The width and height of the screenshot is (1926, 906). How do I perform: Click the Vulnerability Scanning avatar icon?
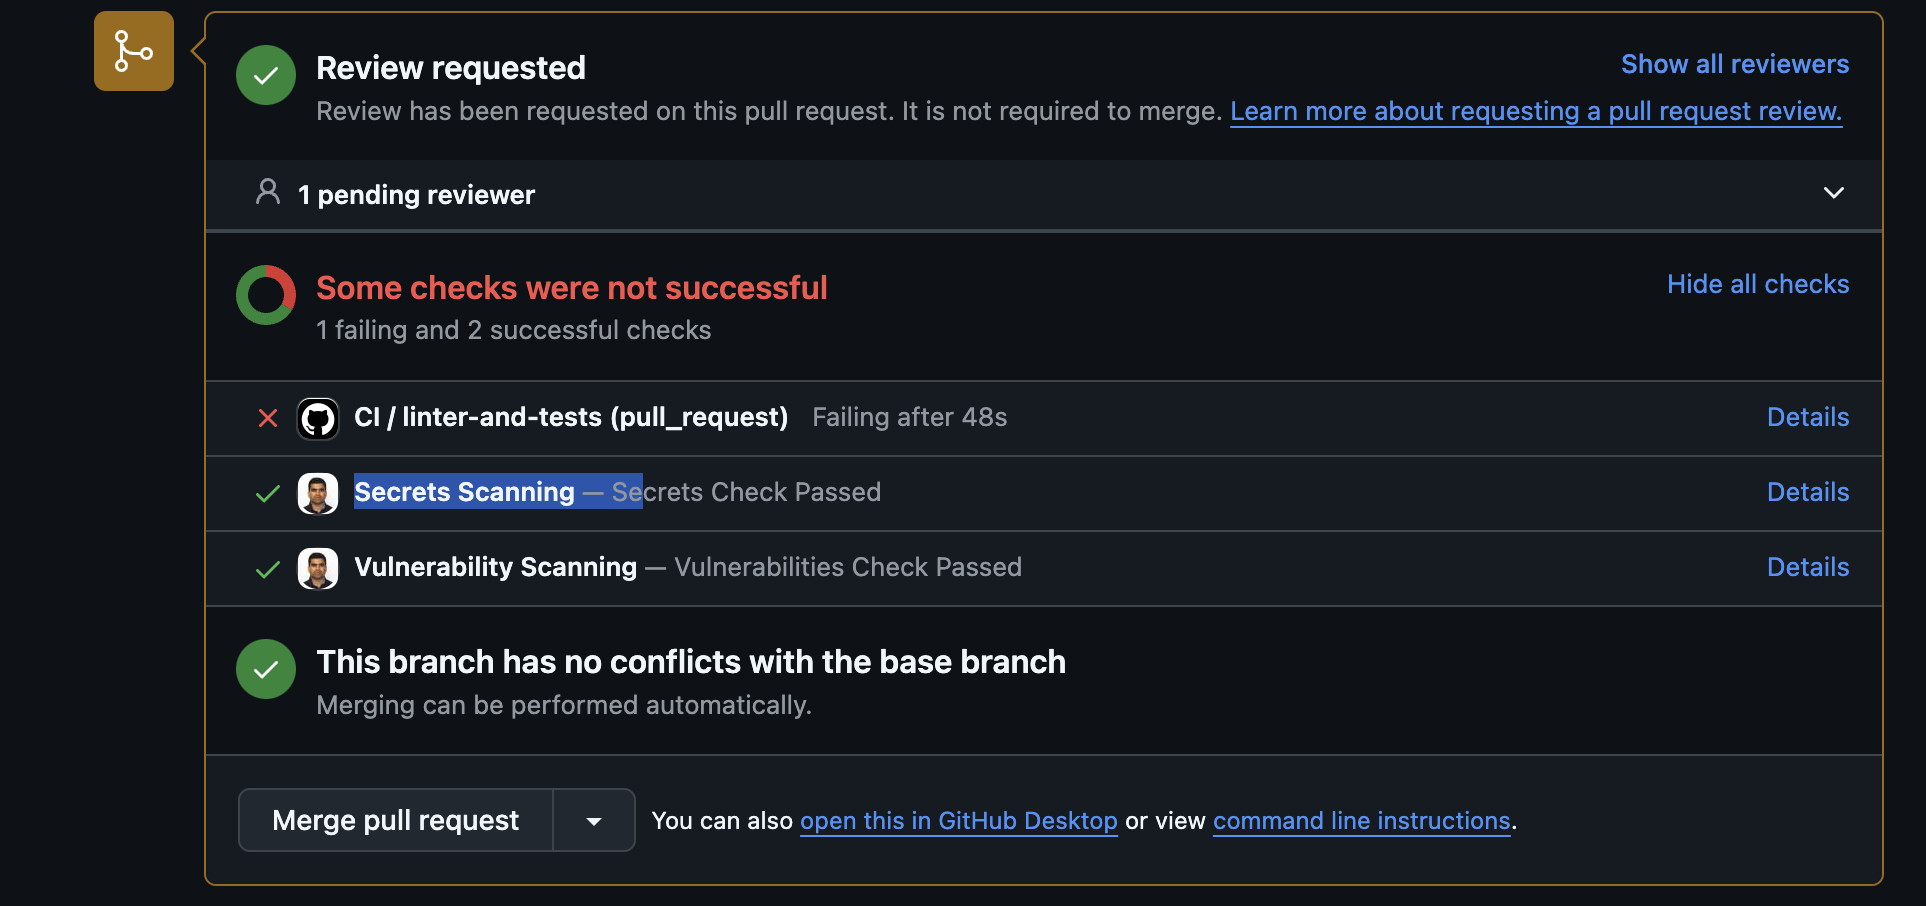click(317, 568)
